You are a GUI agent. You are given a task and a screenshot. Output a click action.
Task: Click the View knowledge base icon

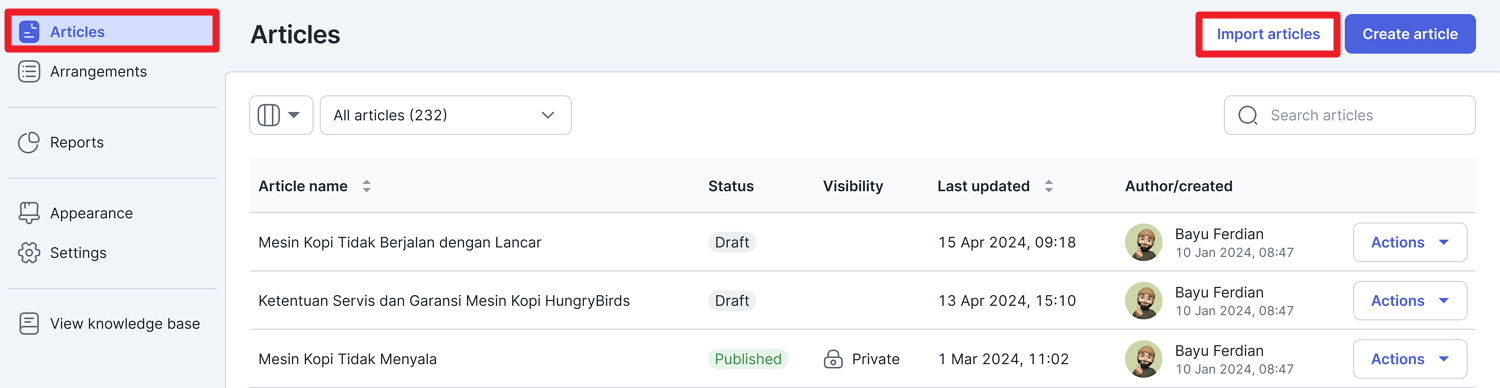pos(29,324)
